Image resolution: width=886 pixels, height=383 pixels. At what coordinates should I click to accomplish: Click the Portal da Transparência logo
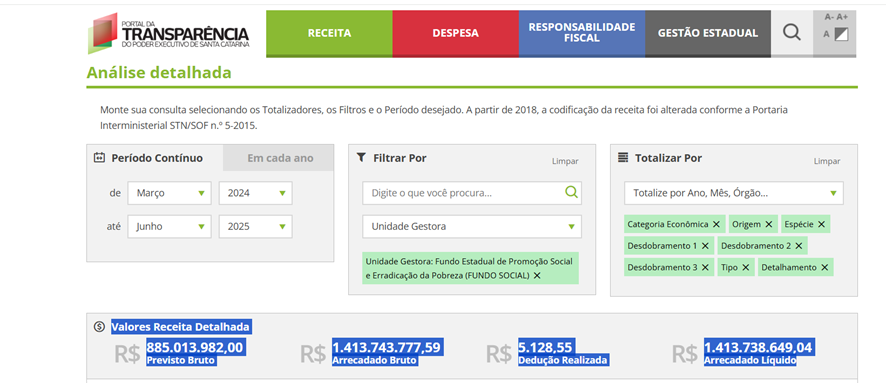168,33
